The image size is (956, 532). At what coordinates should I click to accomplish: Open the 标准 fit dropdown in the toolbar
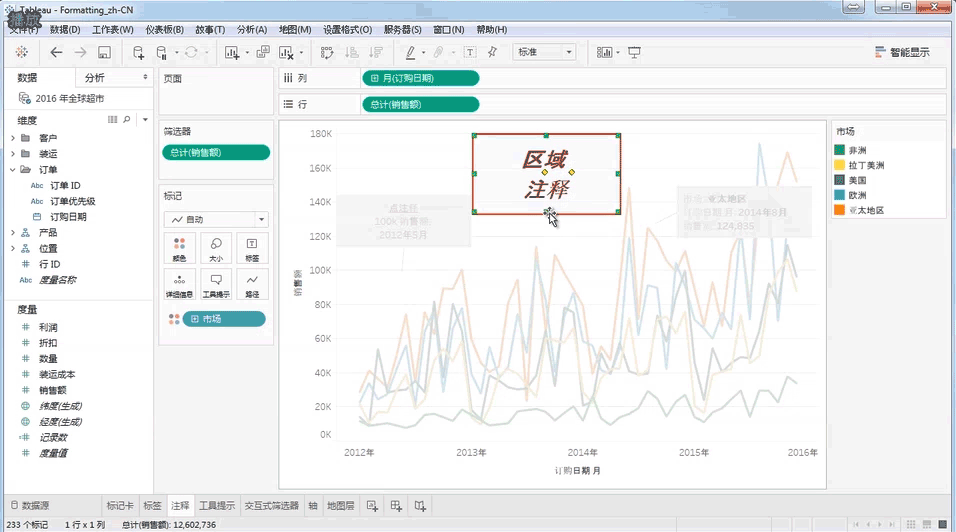(x=543, y=52)
